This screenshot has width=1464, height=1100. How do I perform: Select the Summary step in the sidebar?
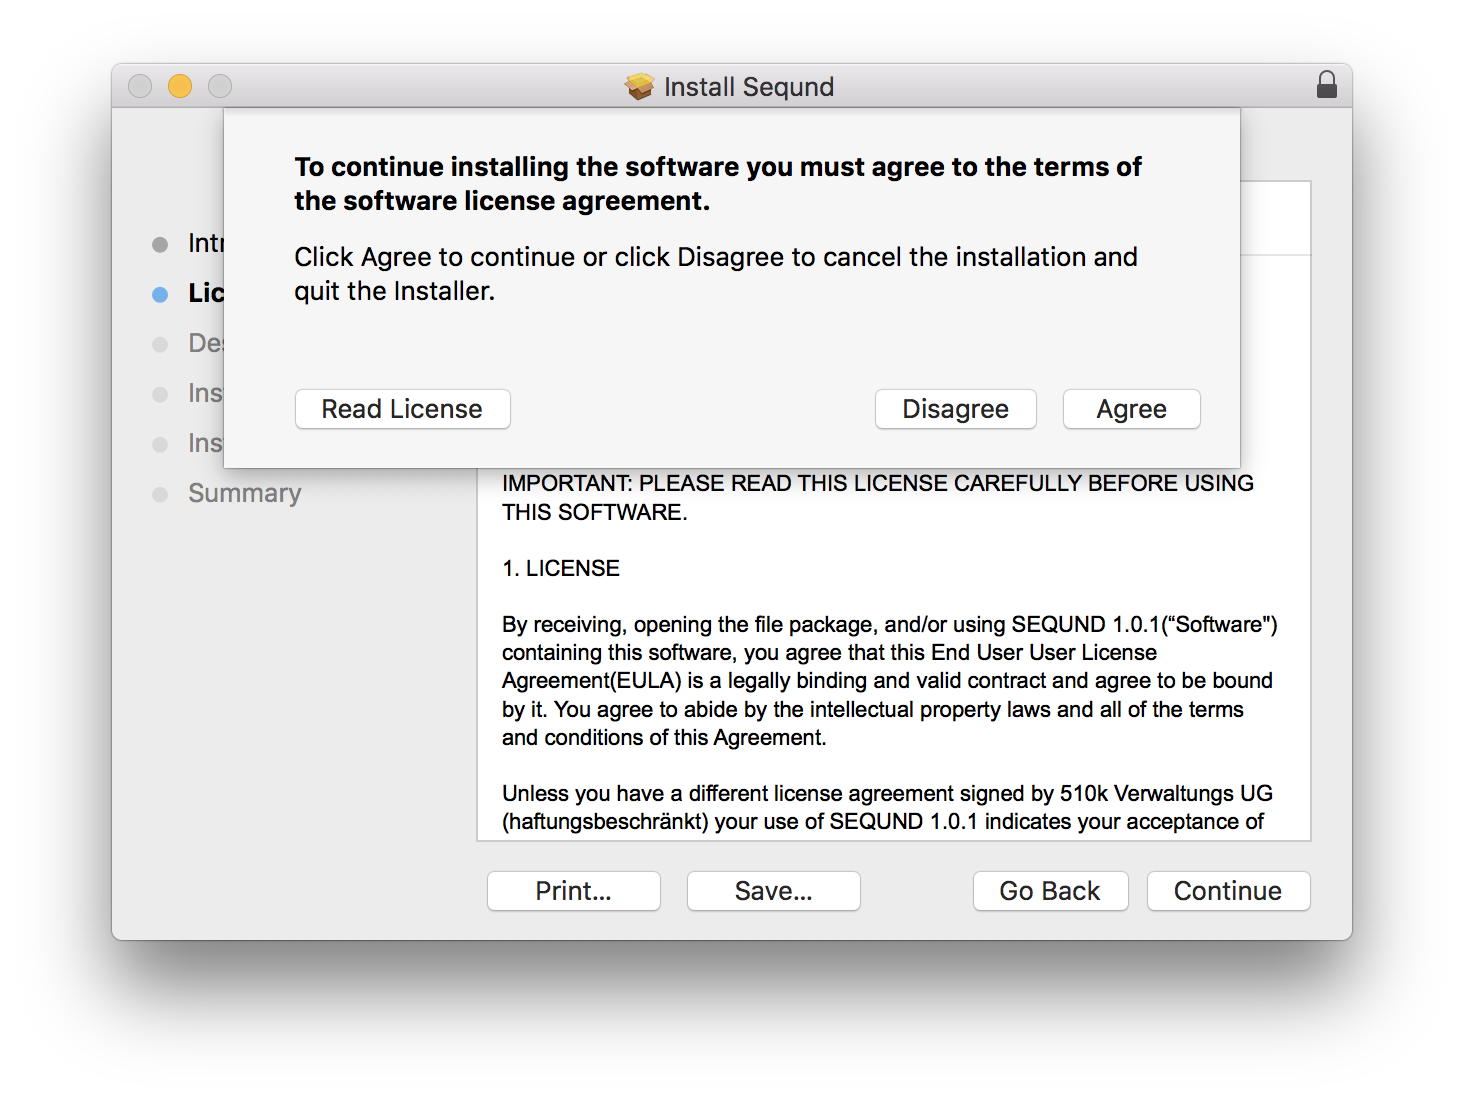[245, 493]
